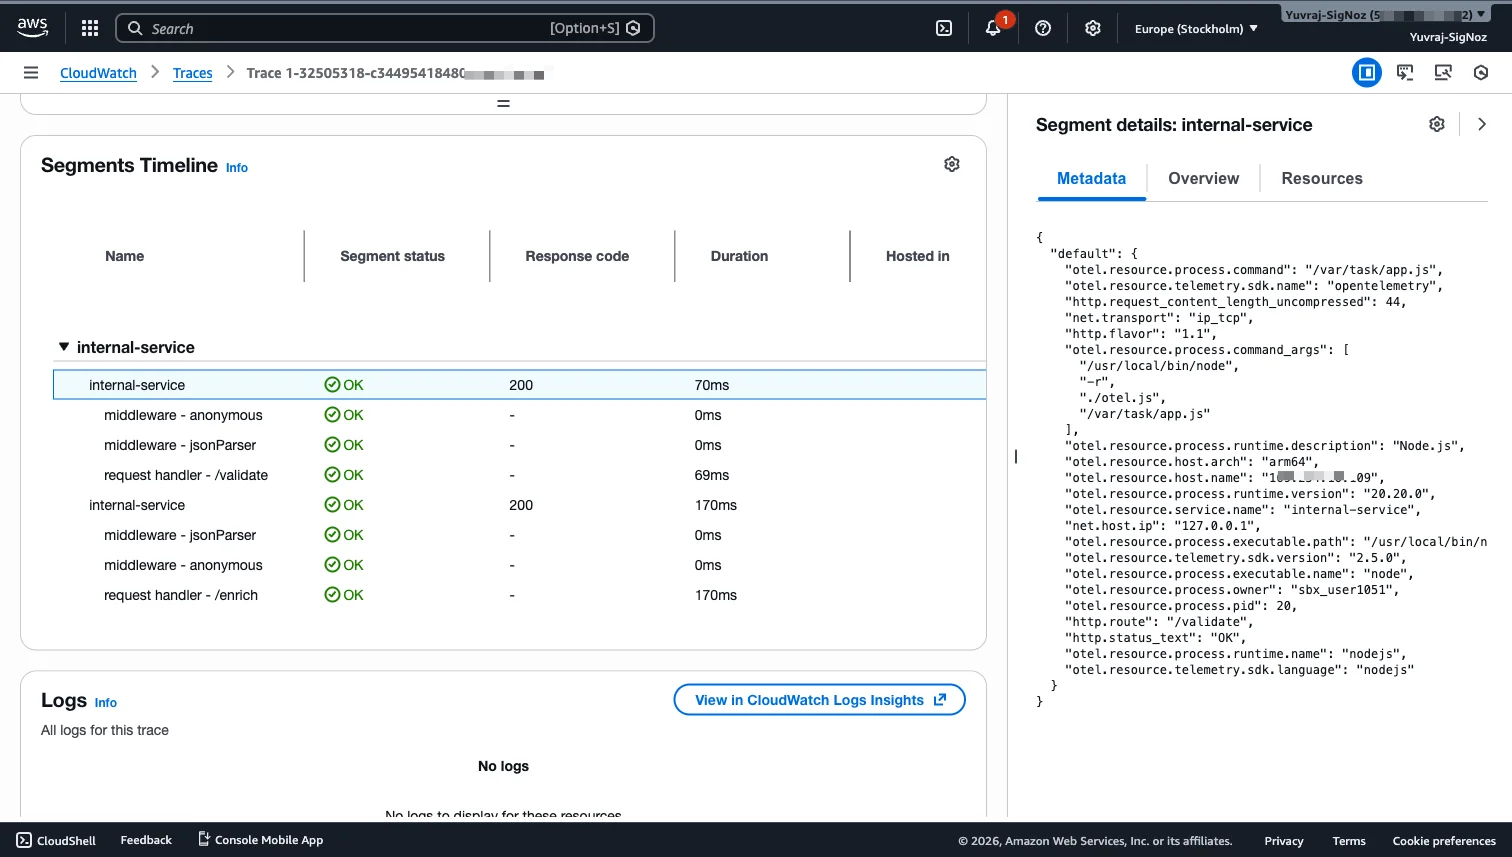Open the Europe (Stockholm) region dropdown
1512x857 pixels.
1195,28
